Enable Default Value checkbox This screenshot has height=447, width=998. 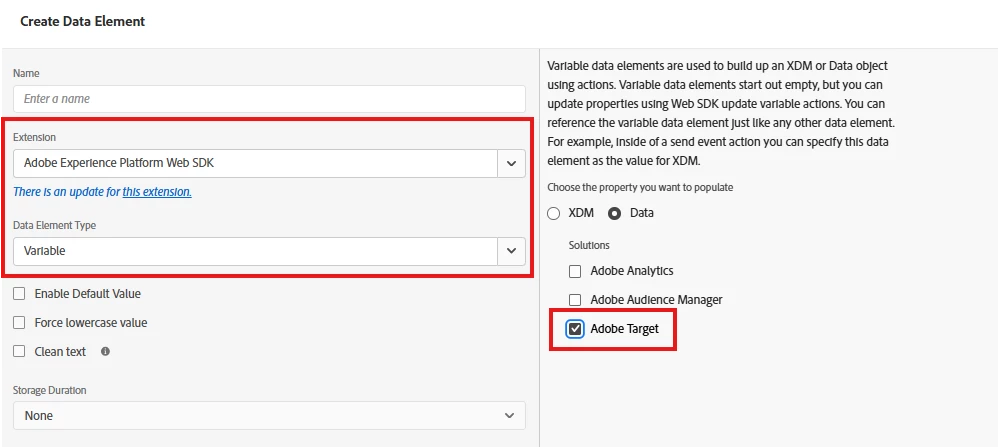[19, 294]
